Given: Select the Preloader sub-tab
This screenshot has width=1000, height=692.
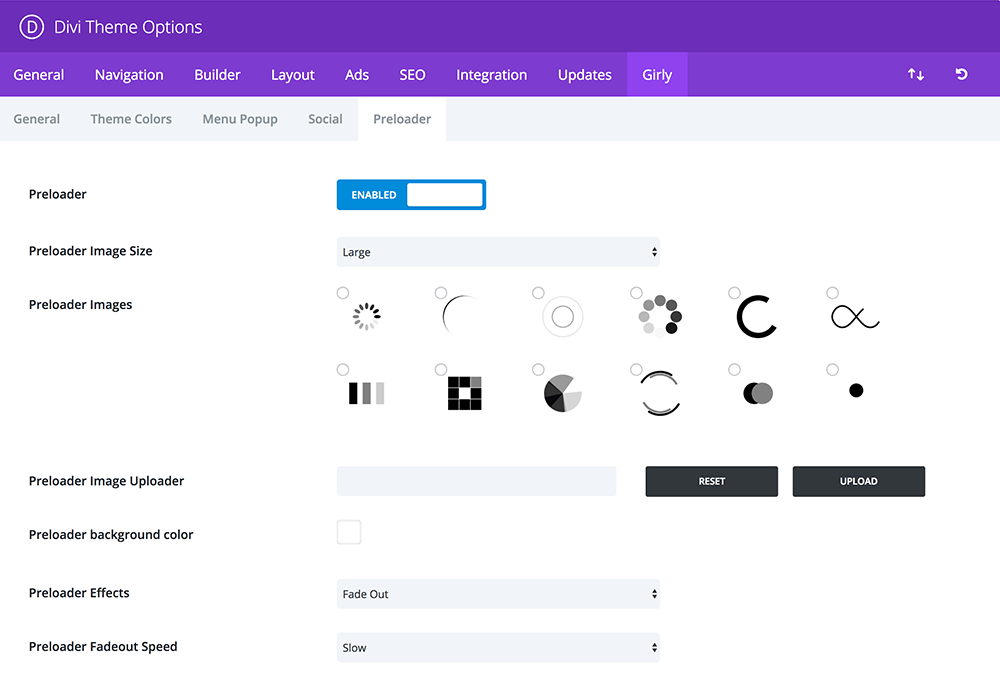Looking at the screenshot, I should click(x=402, y=119).
